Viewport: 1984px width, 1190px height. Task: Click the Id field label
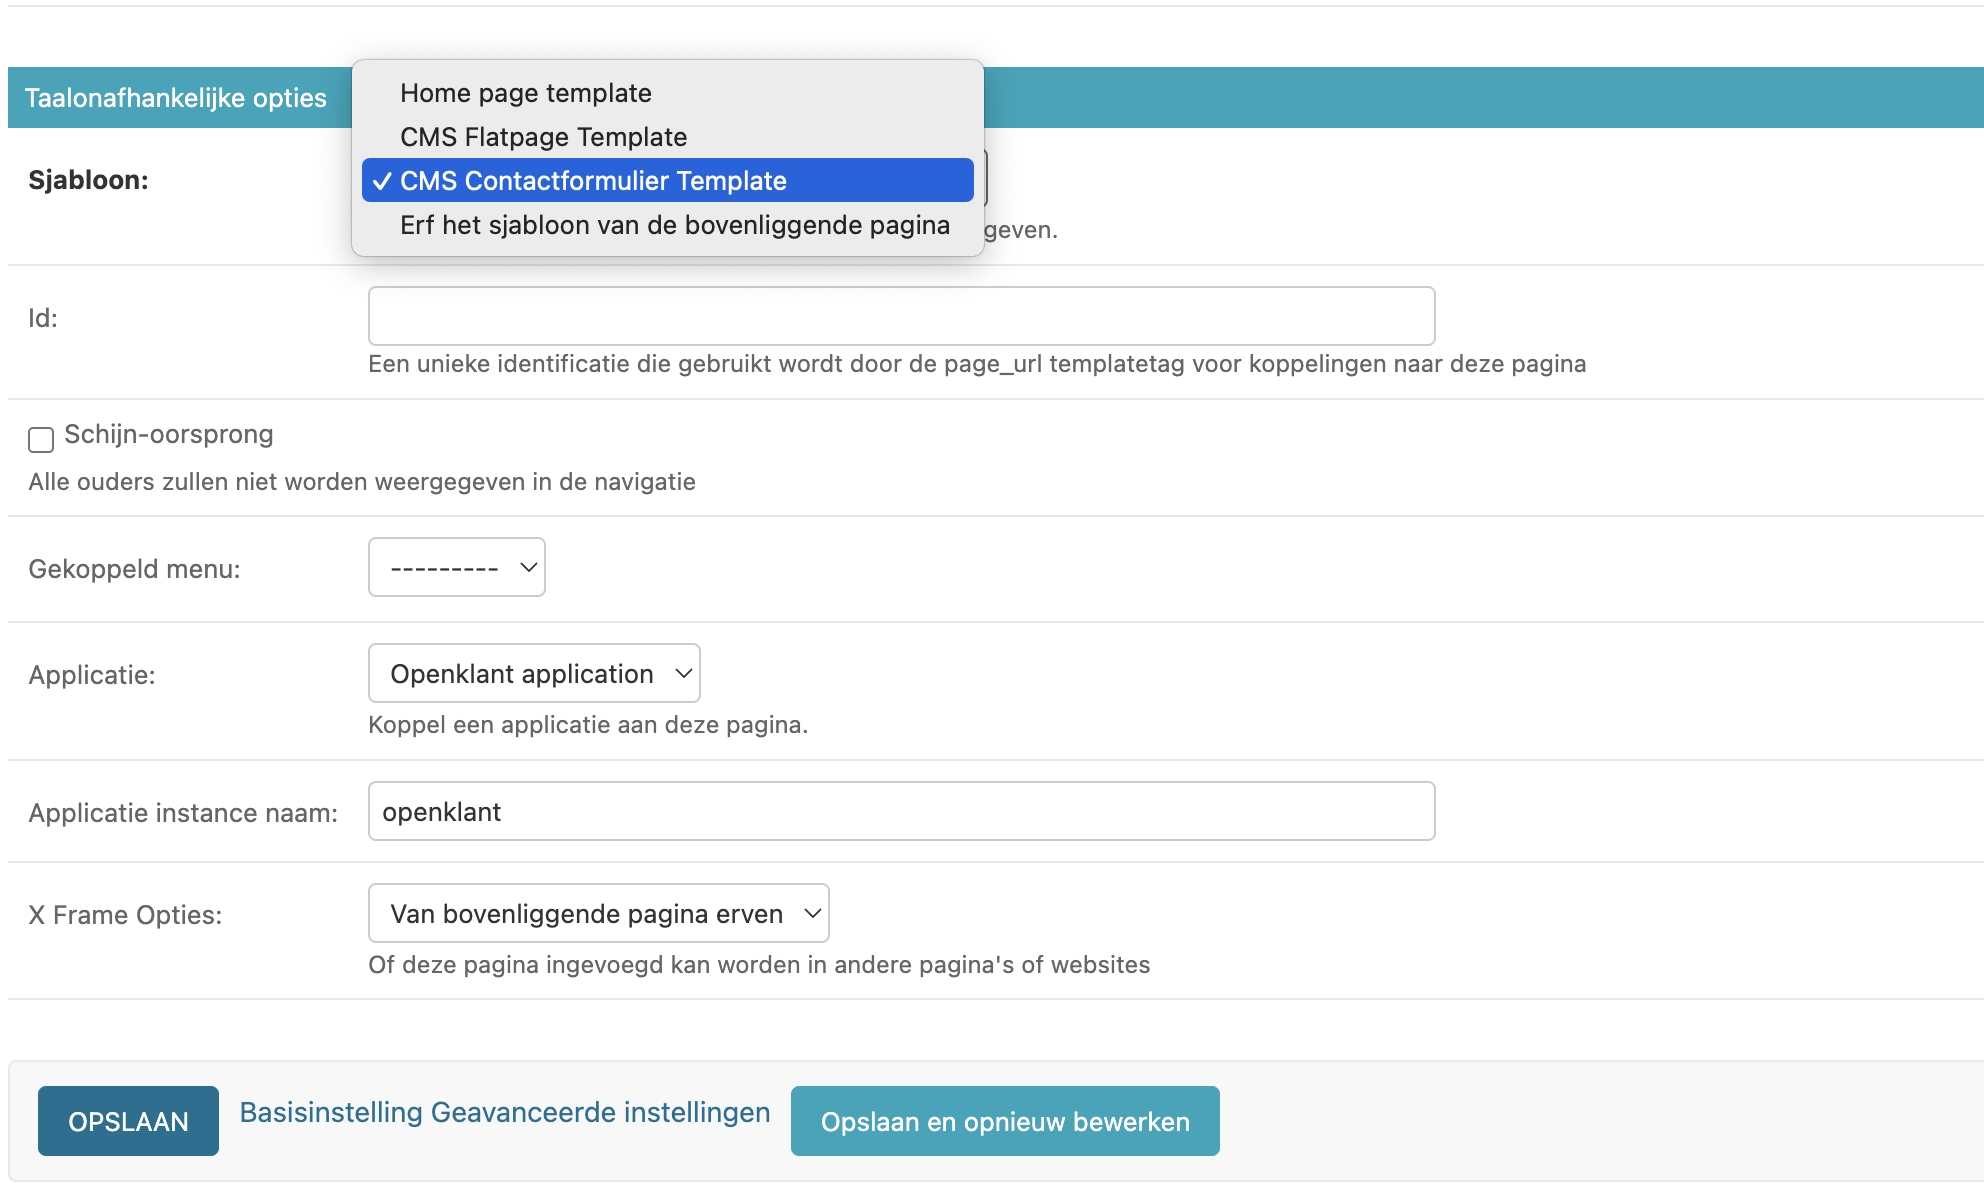43,318
